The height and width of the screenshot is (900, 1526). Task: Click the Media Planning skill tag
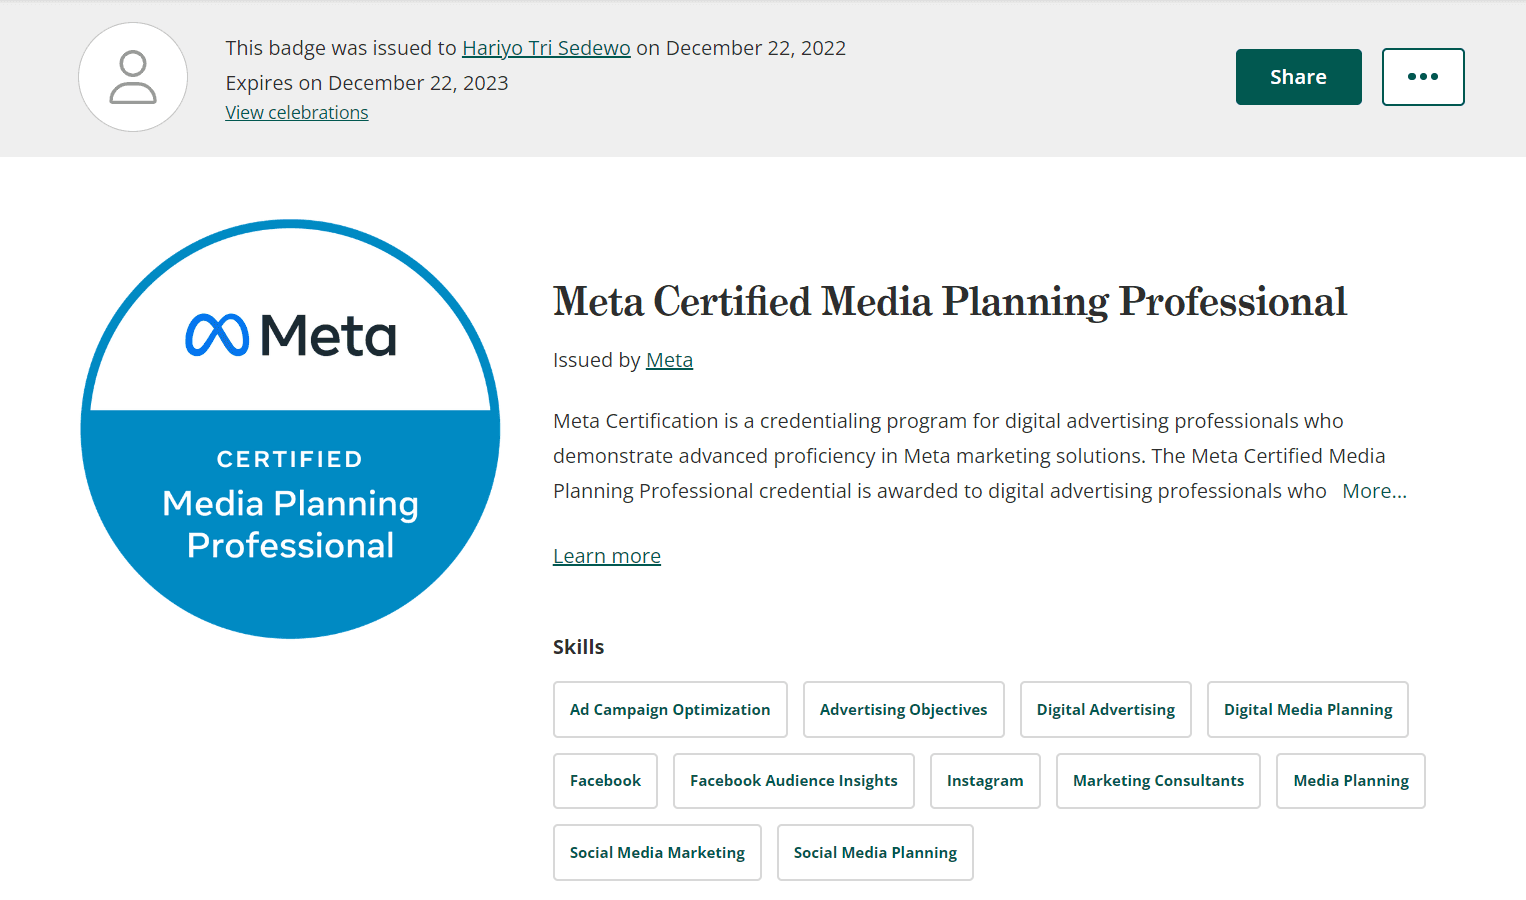coord(1351,781)
